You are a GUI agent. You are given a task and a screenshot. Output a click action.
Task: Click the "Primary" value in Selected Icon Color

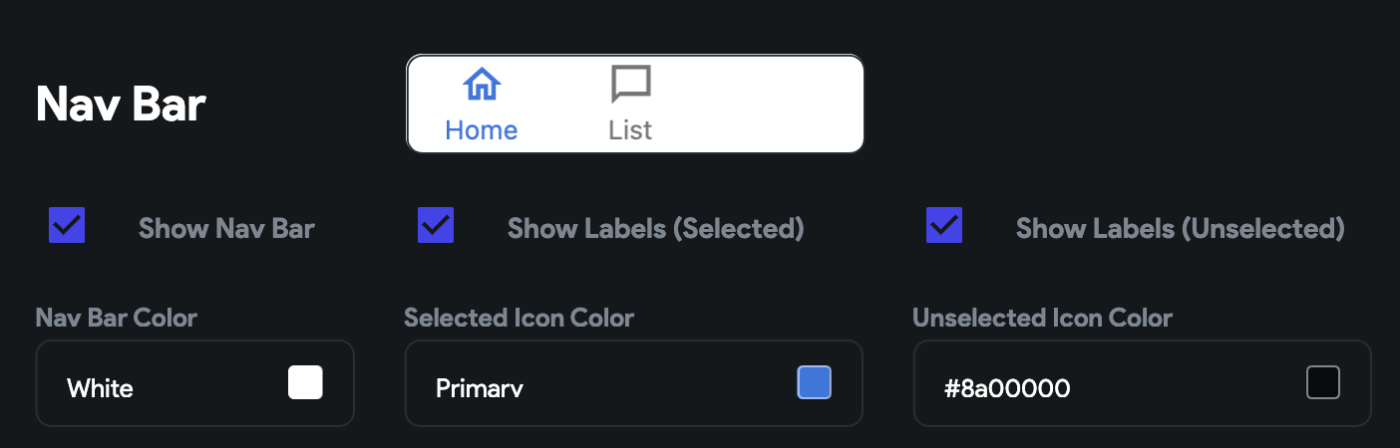[x=479, y=388]
